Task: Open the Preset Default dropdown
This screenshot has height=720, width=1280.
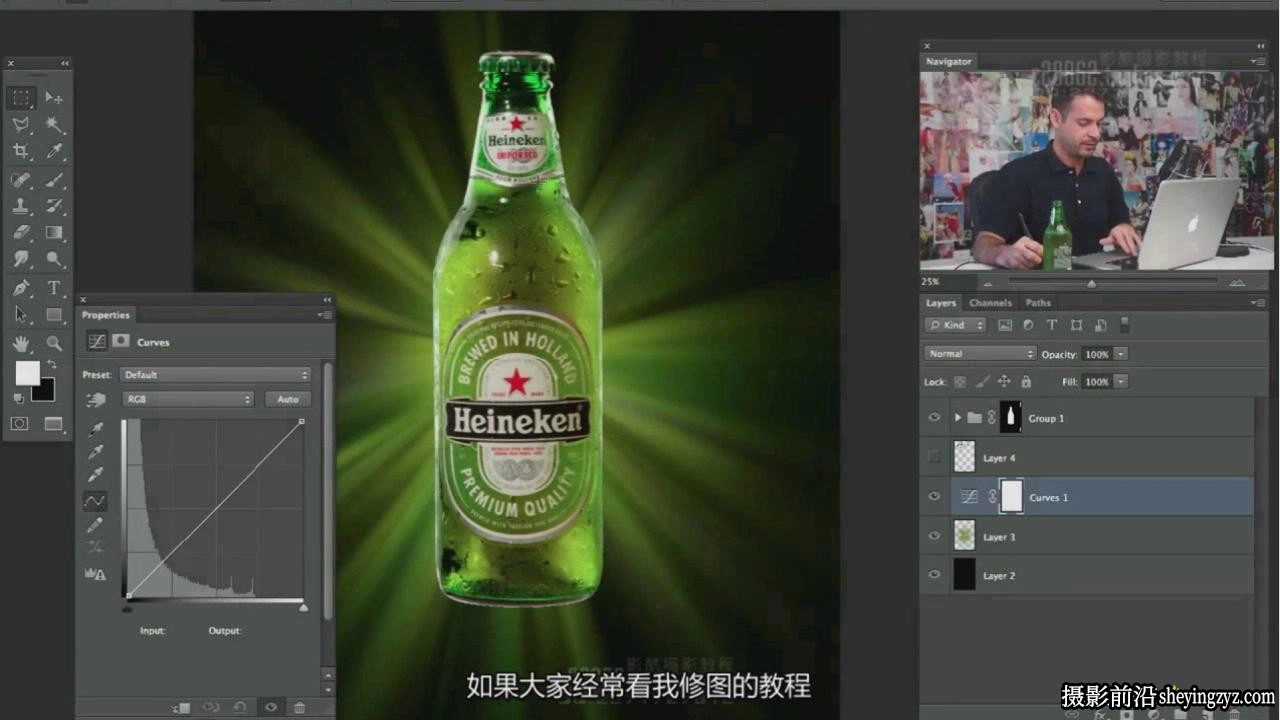Action: pos(215,375)
